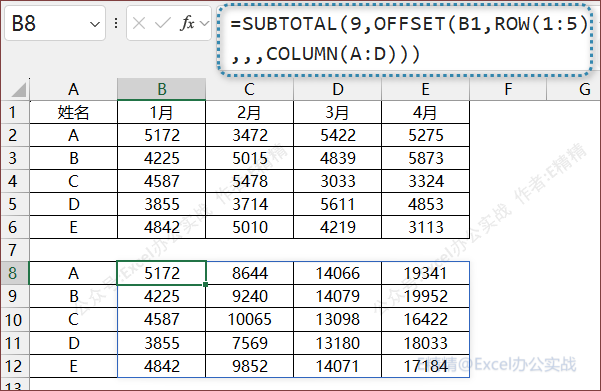Click the 3月 header cell
The height and width of the screenshot is (391, 601).
pyautogui.click(x=338, y=112)
